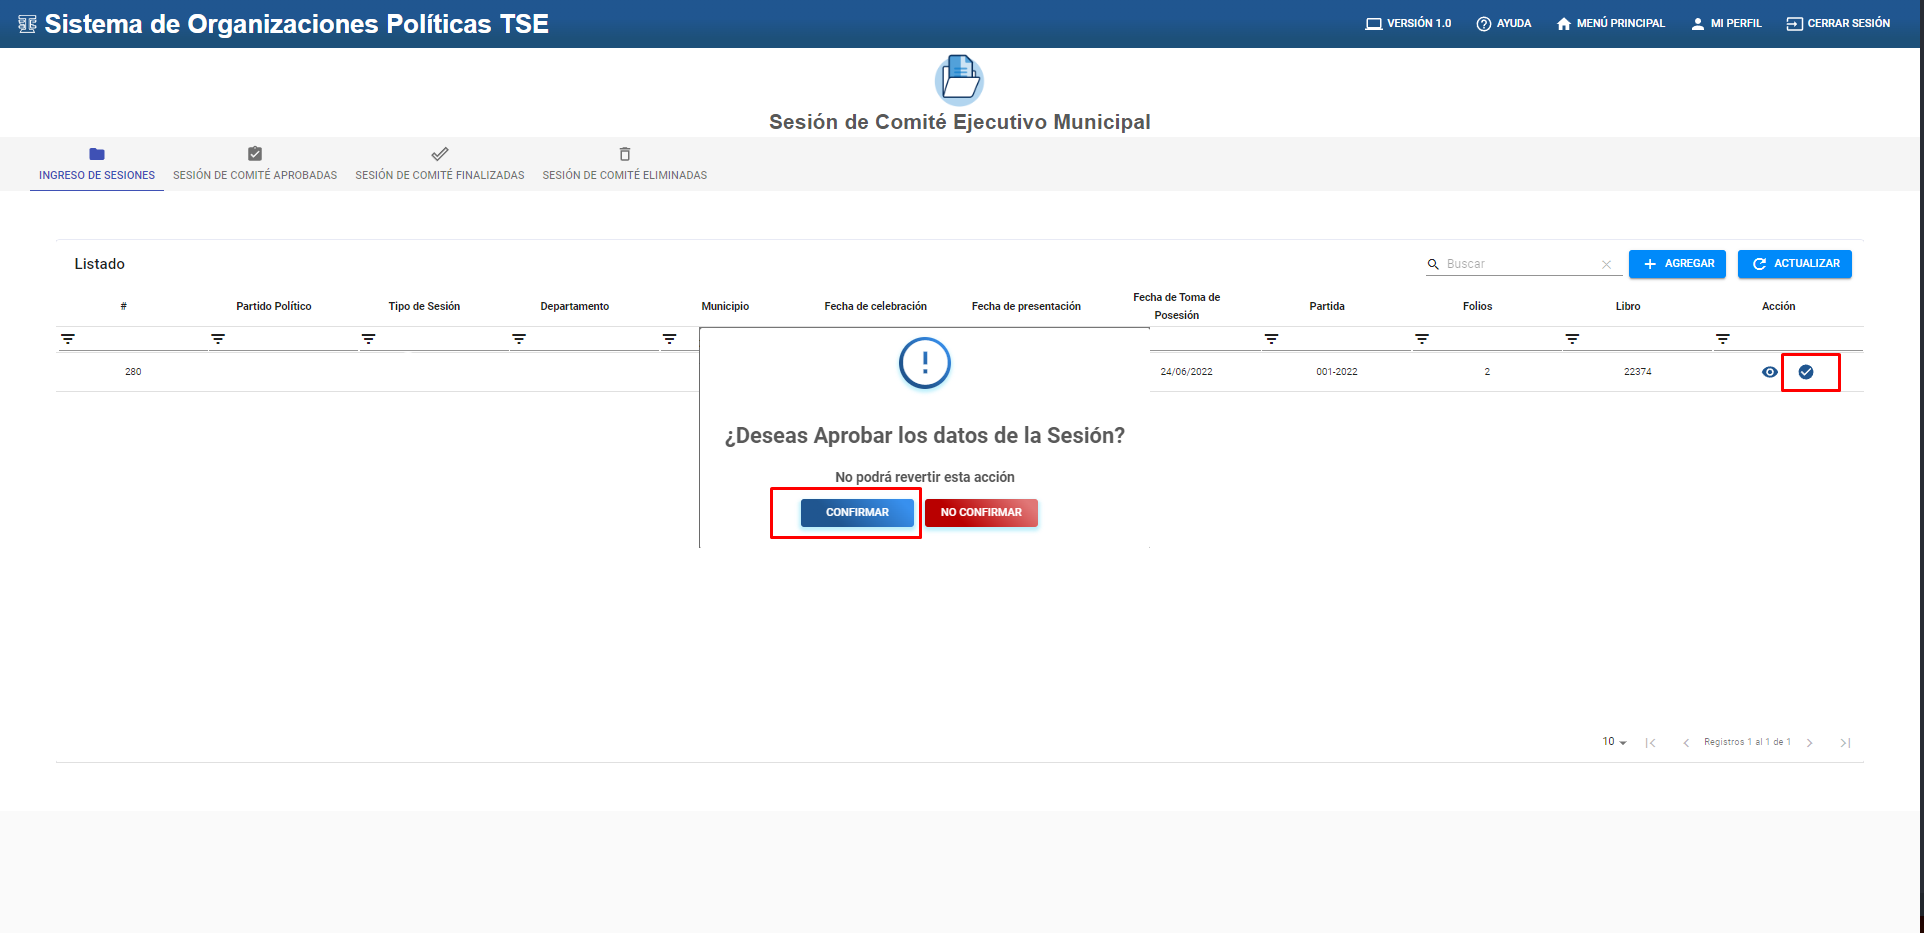Viewport: 1924px width, 933px height.
Task: Click the filter icon under Partida column
Action: click(x=1271, y=339)
